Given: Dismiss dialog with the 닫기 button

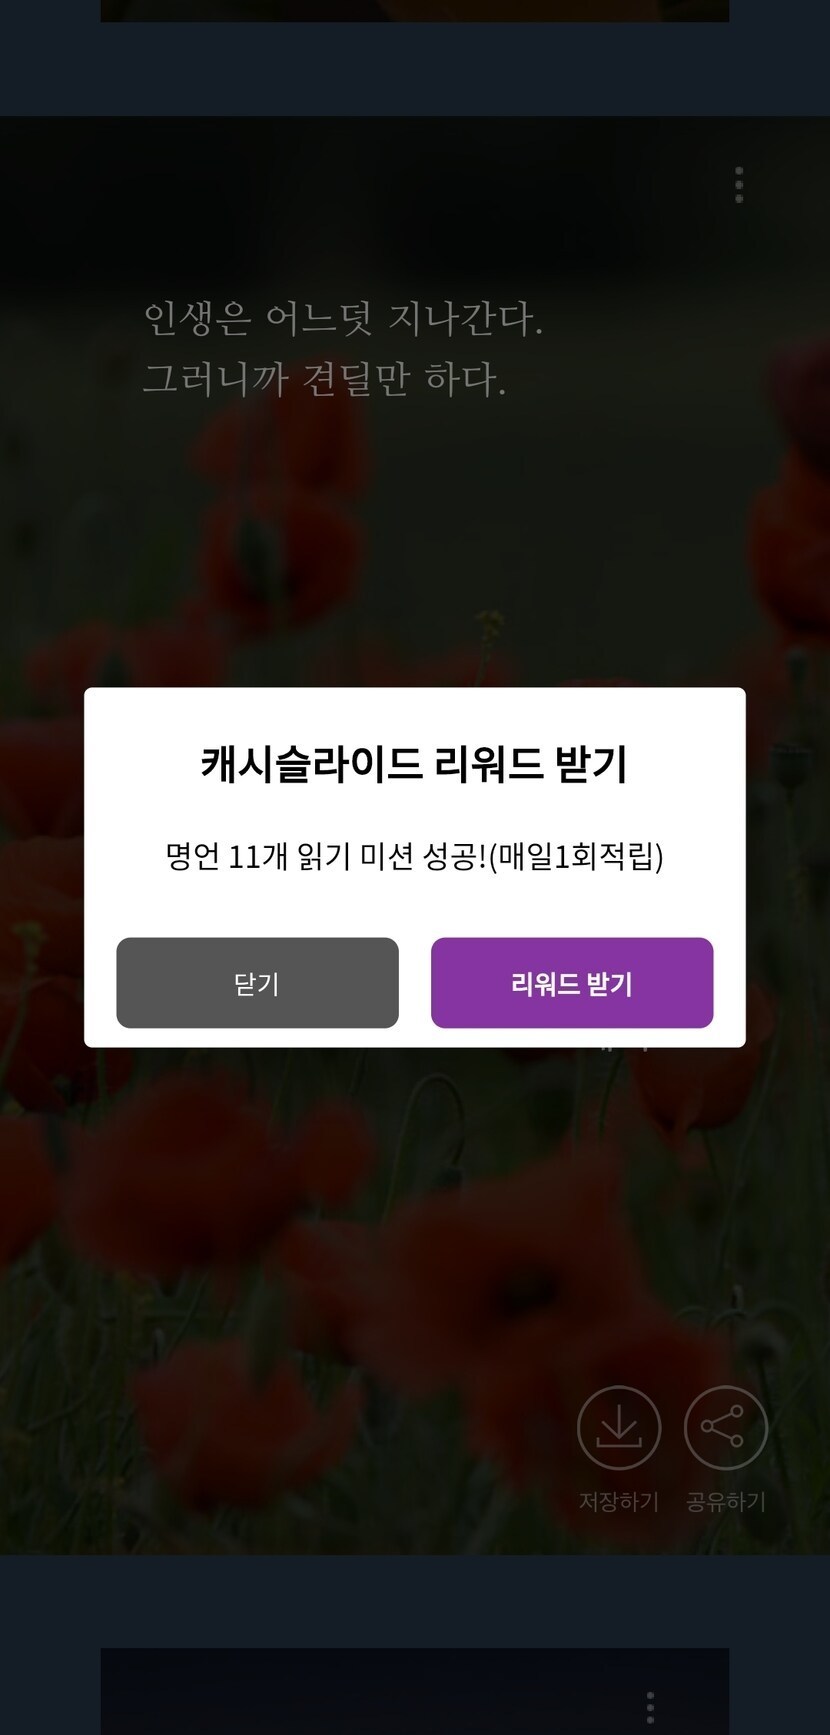Looking at the screenshot, I should (x=257, y=983).
